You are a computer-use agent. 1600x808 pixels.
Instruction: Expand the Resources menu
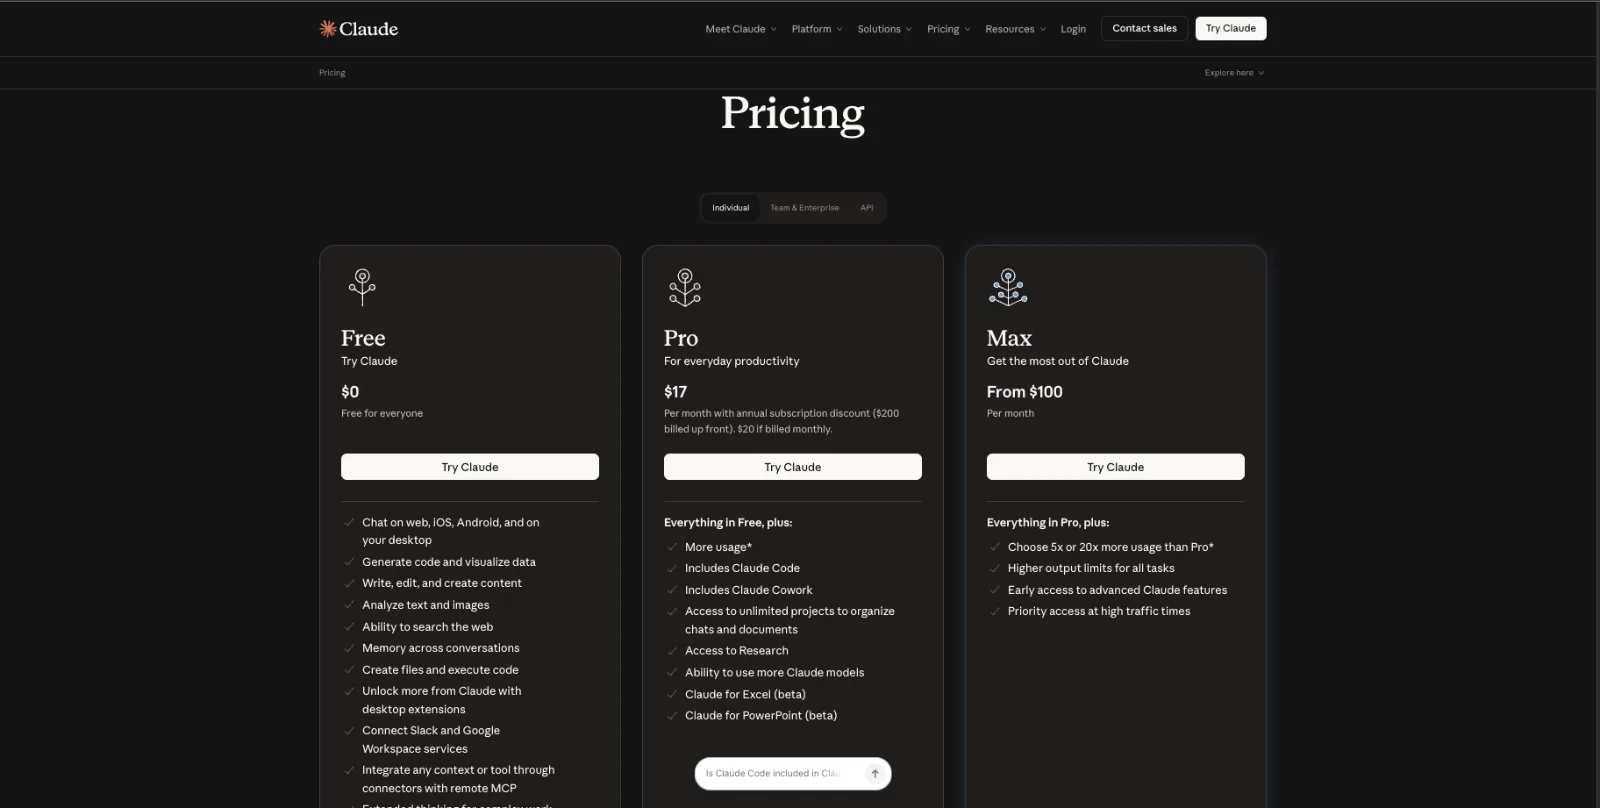point(1015,29)
